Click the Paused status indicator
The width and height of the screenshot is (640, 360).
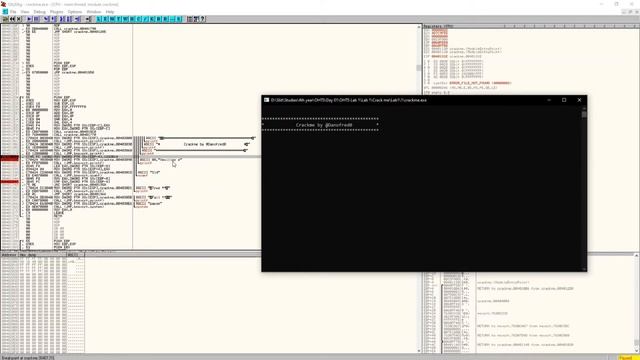pos(628,358)
